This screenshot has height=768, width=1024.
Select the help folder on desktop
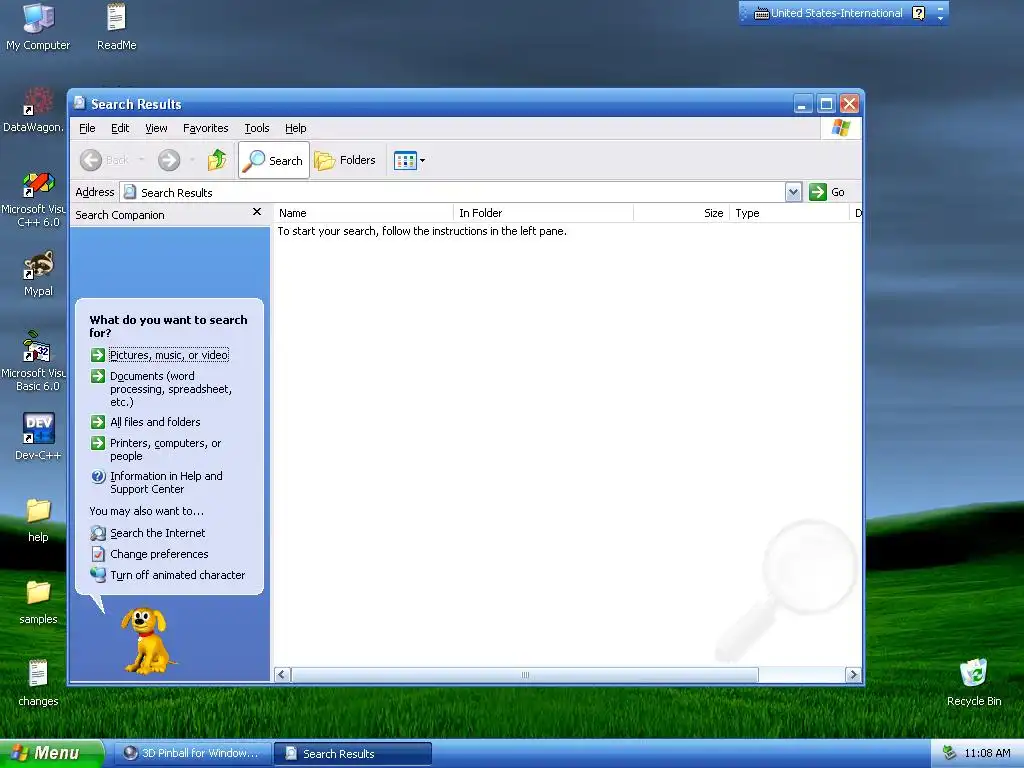click(x=38, y=520)
